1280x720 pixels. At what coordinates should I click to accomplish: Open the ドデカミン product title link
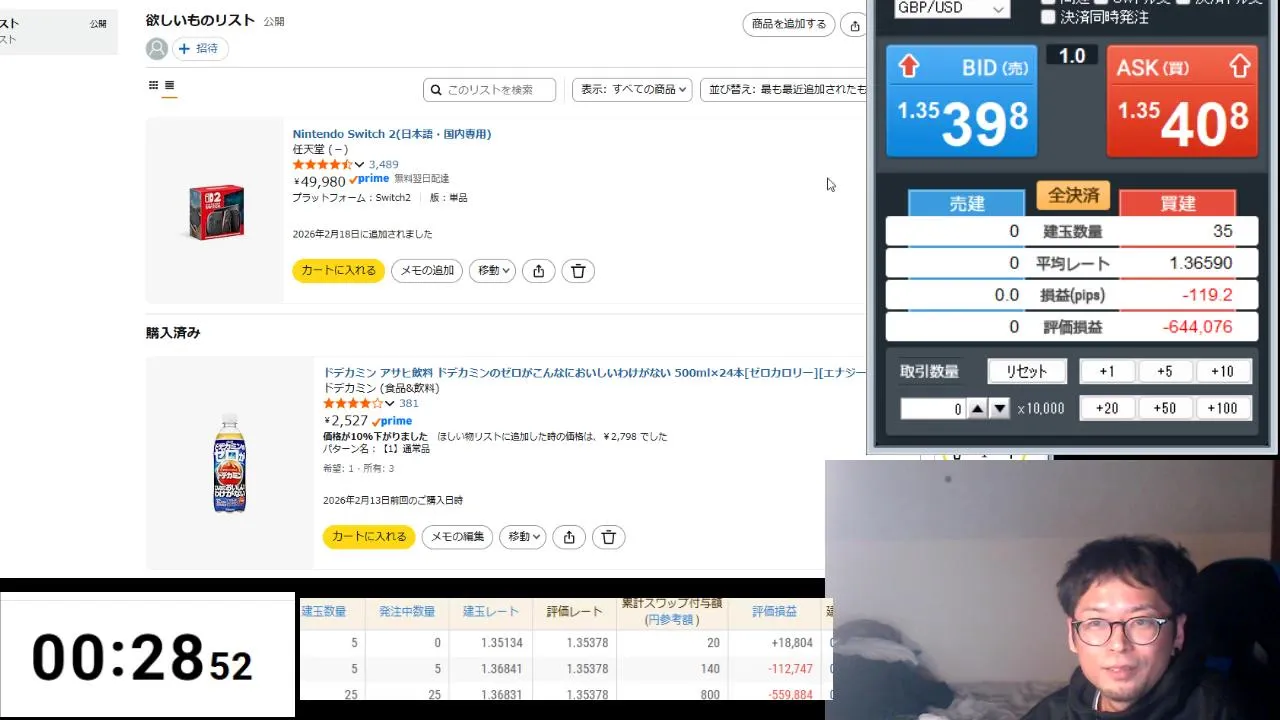[x=594, y=372]
